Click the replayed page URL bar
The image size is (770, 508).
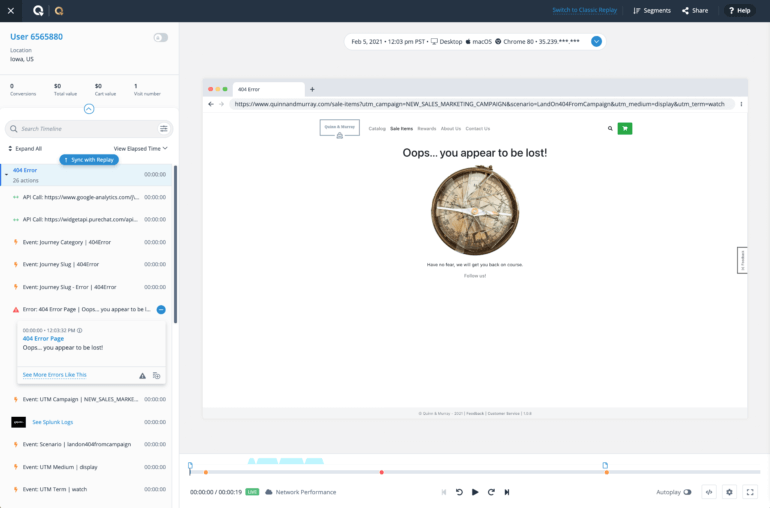coord(482,104)
